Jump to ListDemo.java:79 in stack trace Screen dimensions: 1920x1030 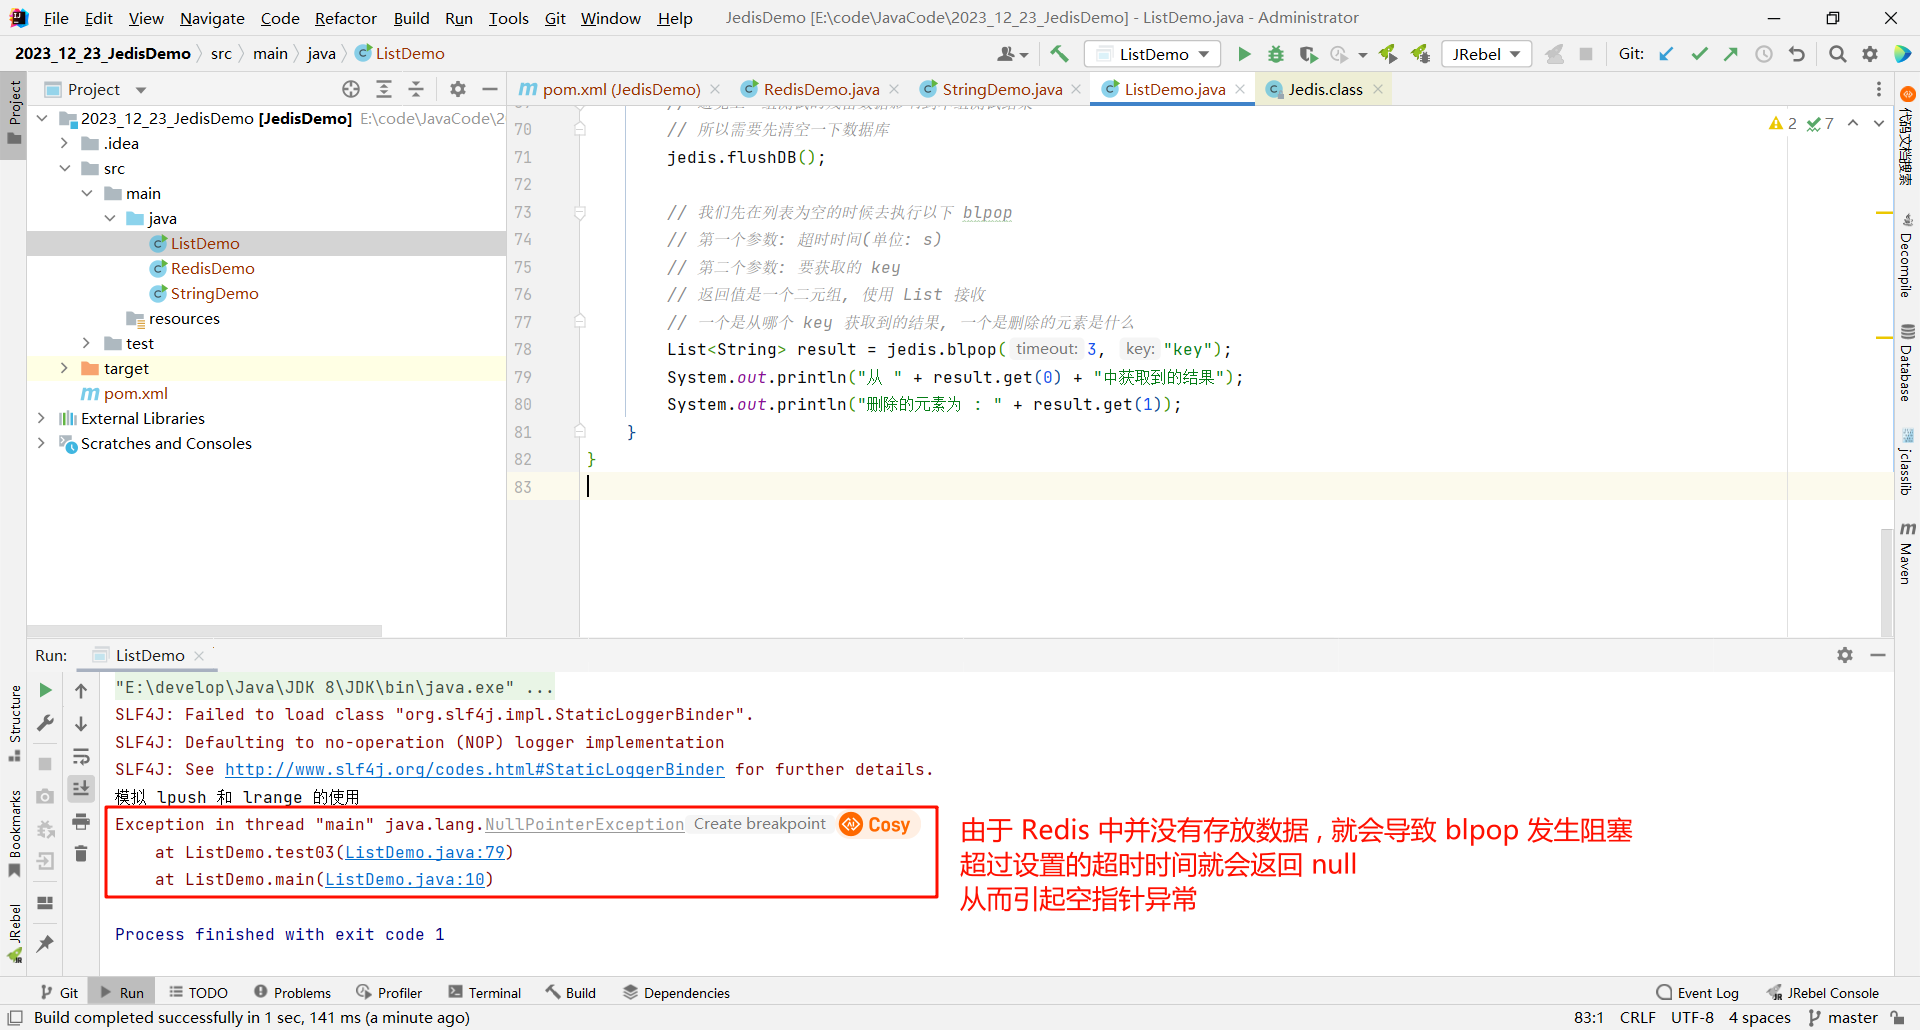coord(425,852)
